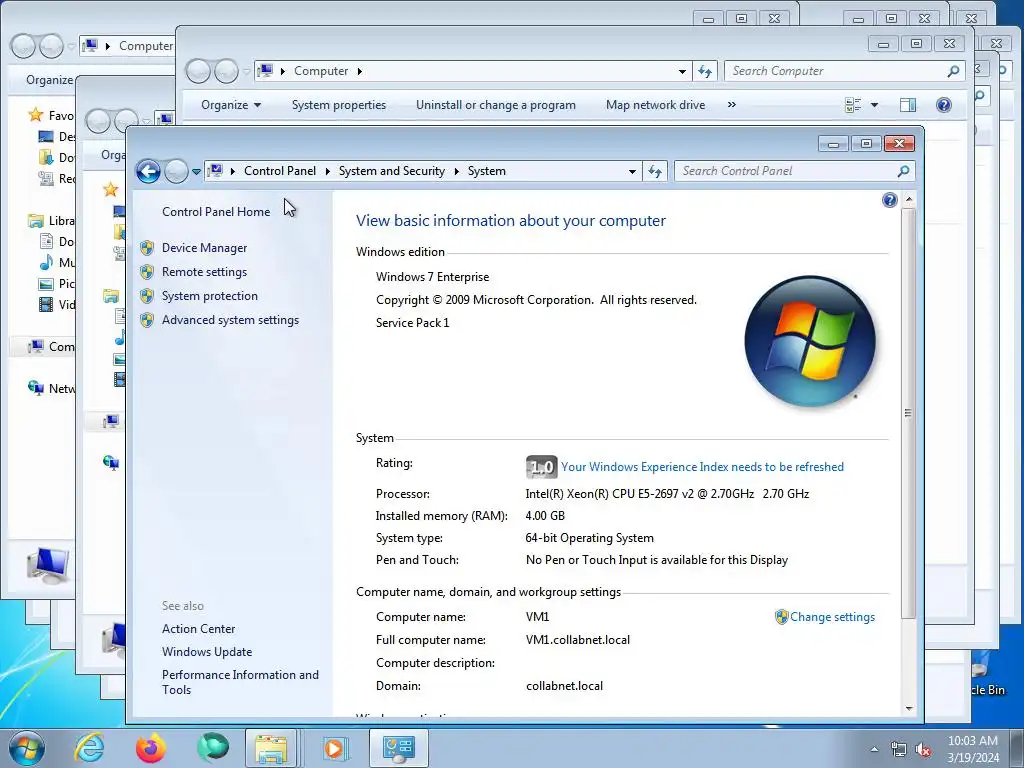Screen dimensions: 1024x768
Task: Change view icon in Computer window
Action: point(853,105)
